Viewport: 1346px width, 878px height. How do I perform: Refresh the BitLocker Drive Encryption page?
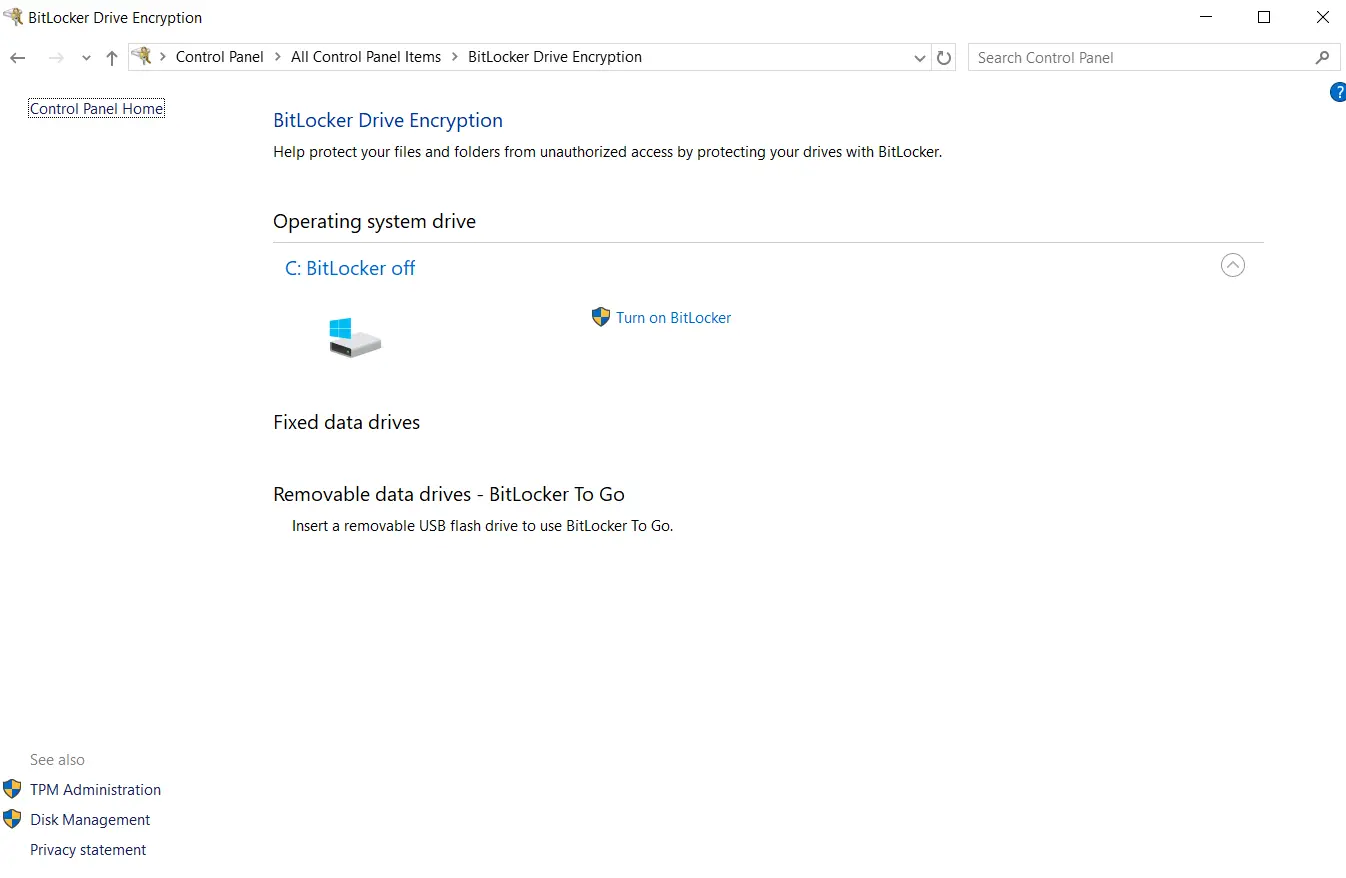tap(944, 58)
